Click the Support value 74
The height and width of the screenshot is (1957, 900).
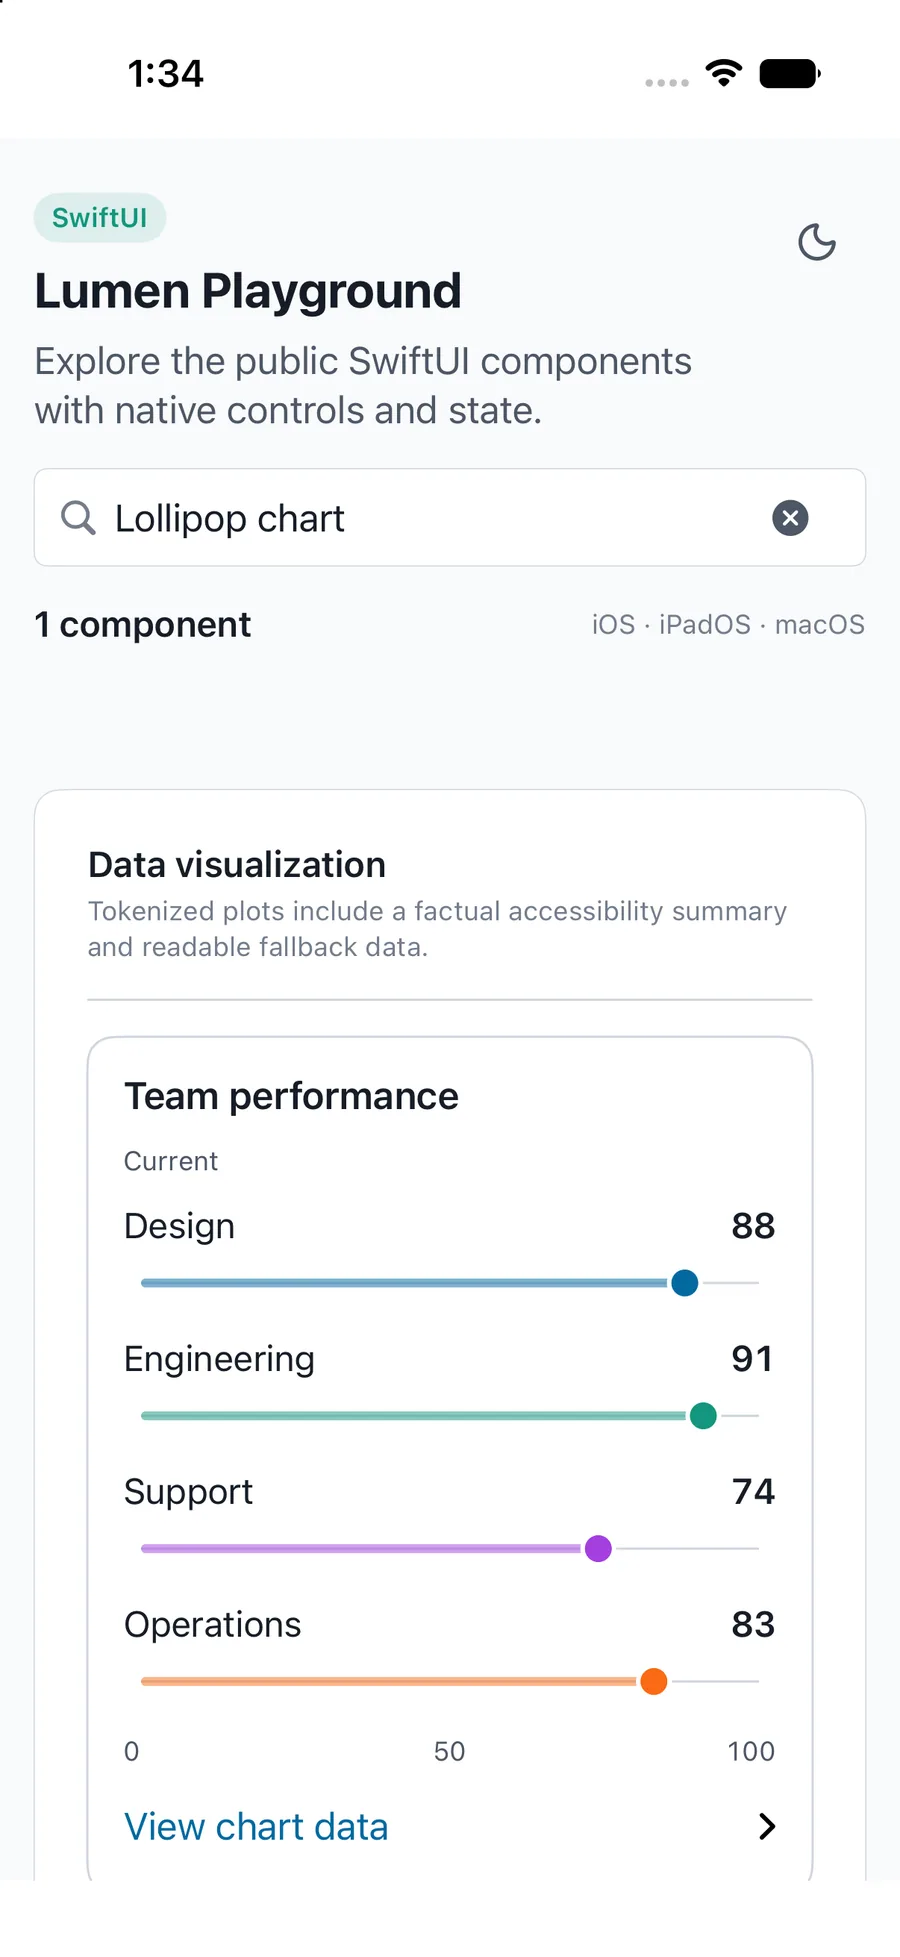(754, 1492)
